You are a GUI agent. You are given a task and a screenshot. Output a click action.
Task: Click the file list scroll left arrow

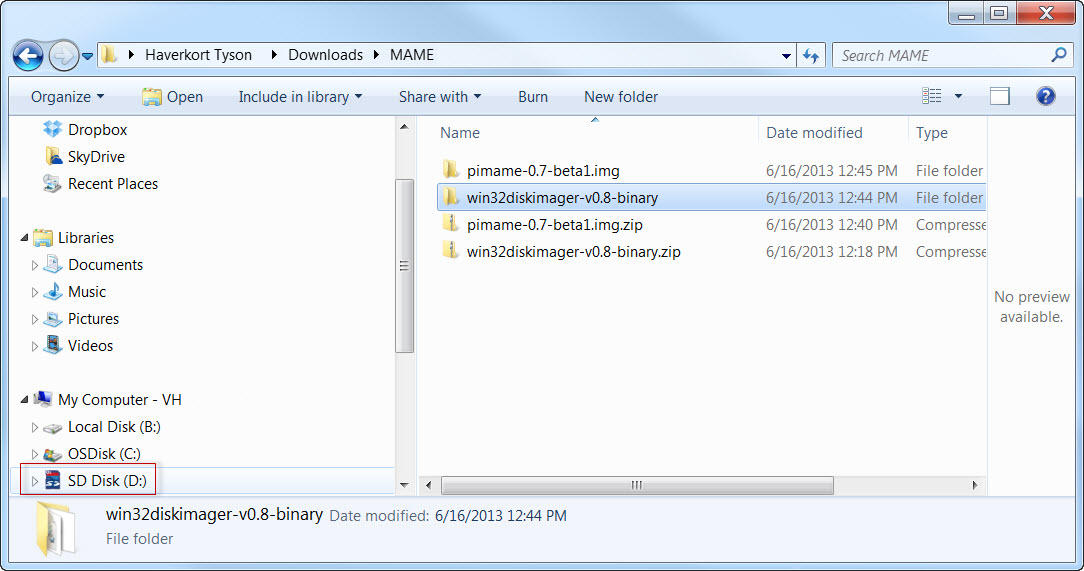(x=429, y=485)
